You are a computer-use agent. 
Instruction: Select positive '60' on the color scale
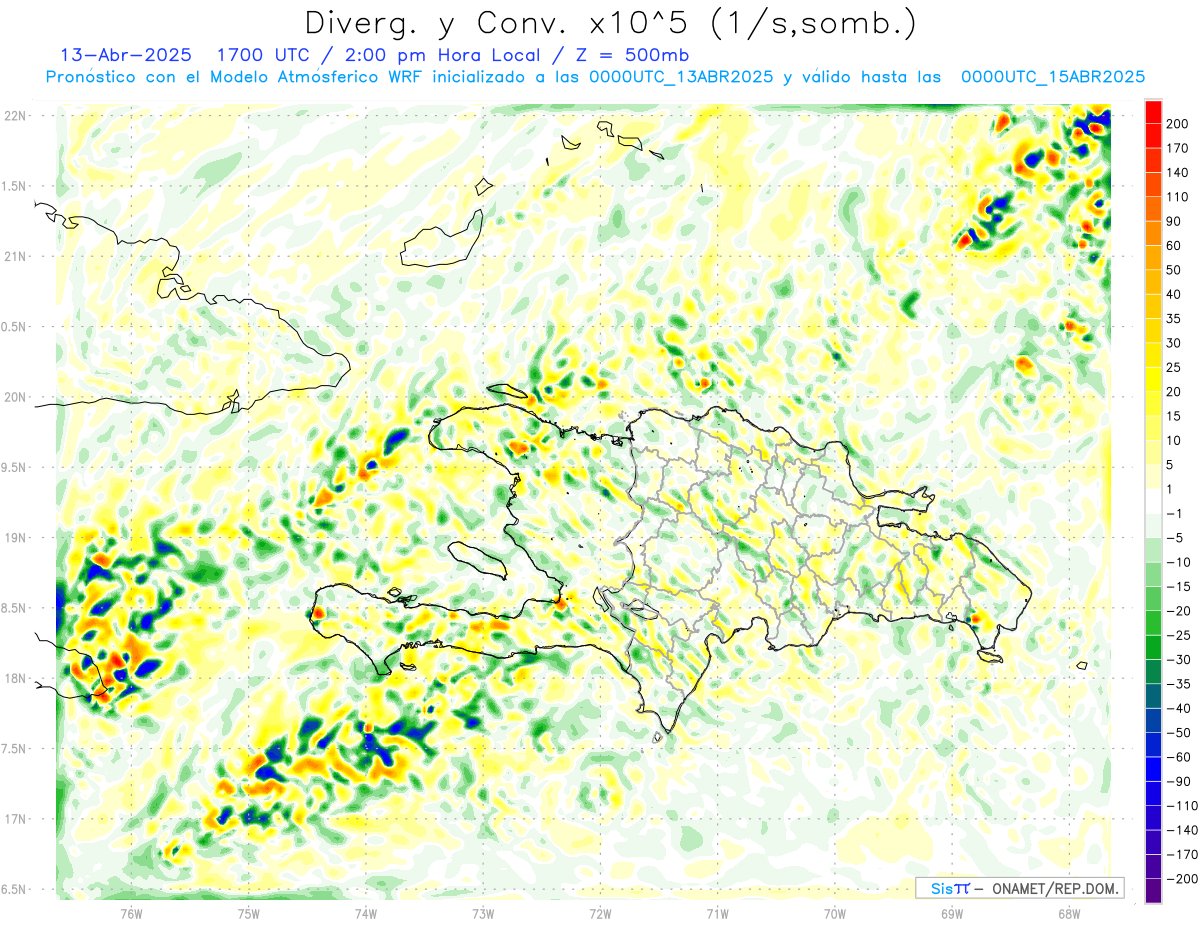tap(1174, 245)
